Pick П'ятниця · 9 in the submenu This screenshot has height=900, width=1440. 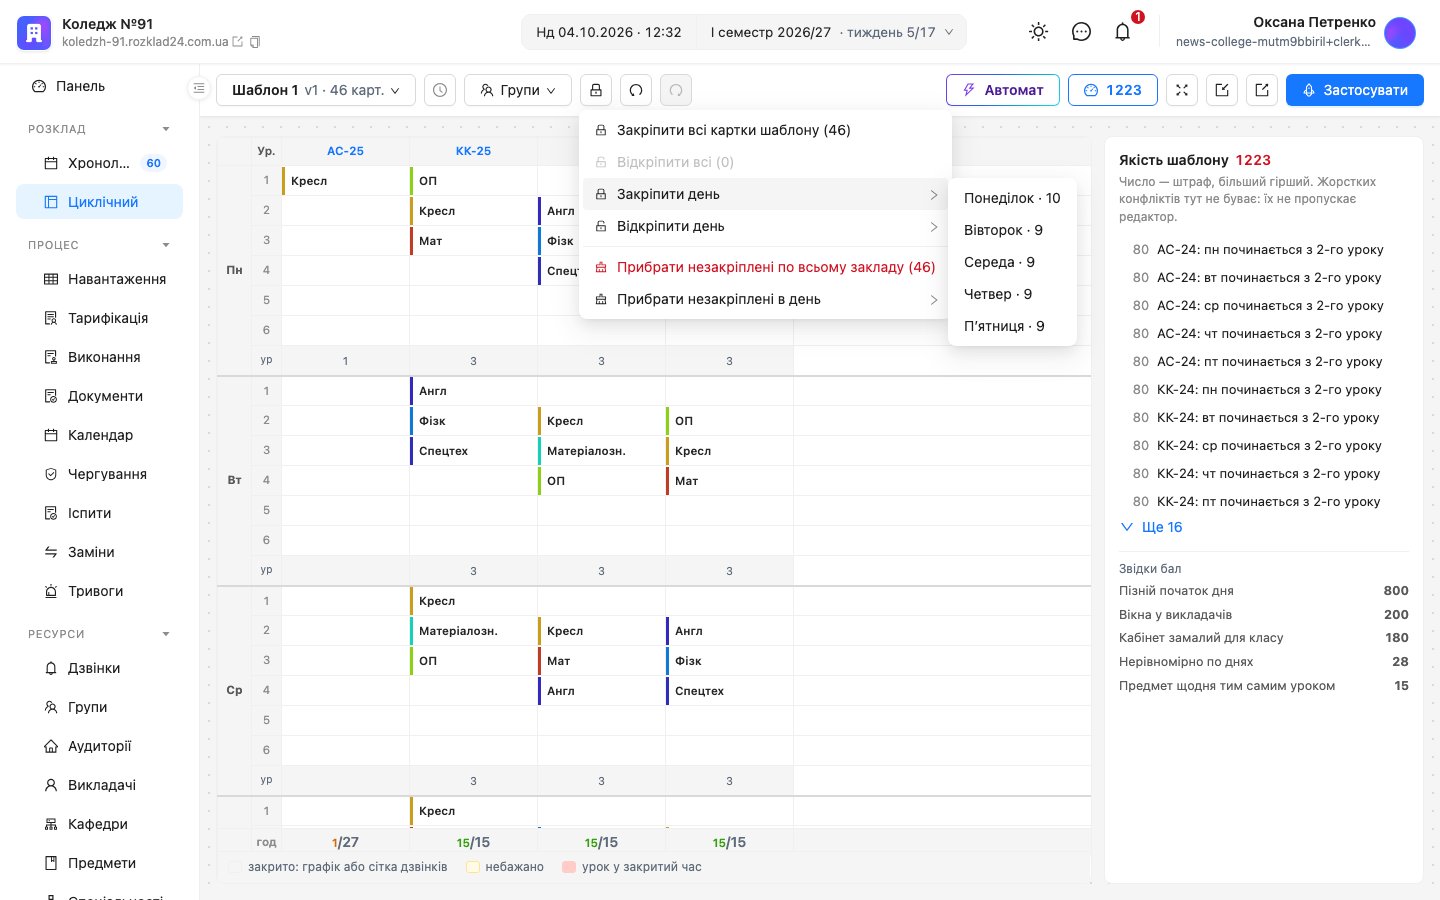(x=1012, y=326)
